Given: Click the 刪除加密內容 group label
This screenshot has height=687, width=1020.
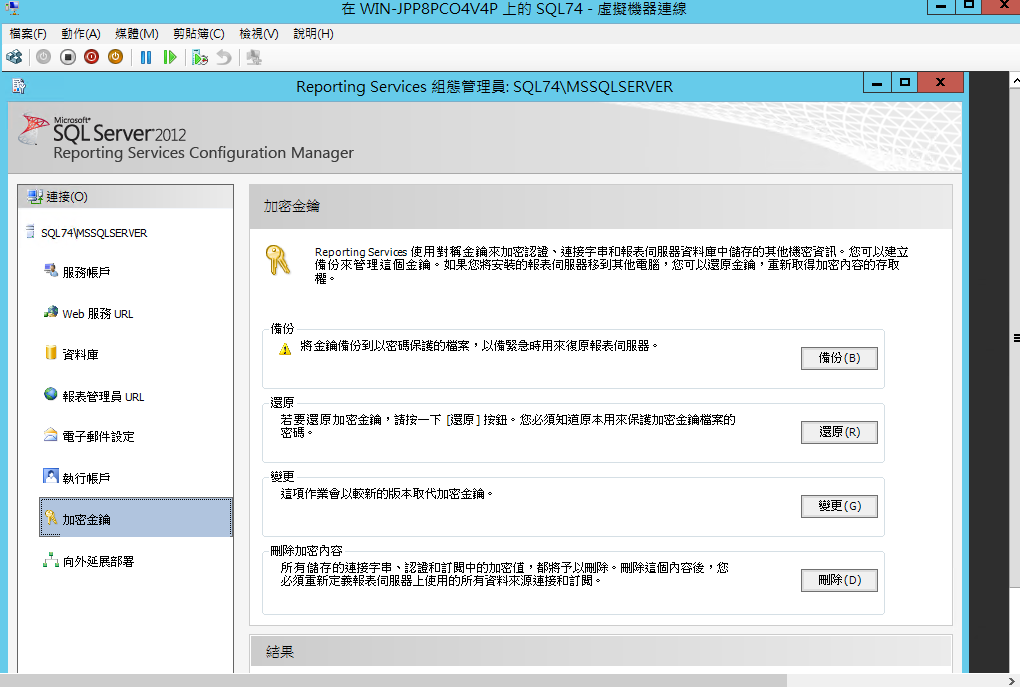Looking at the screenshot, I should (306, 550).
